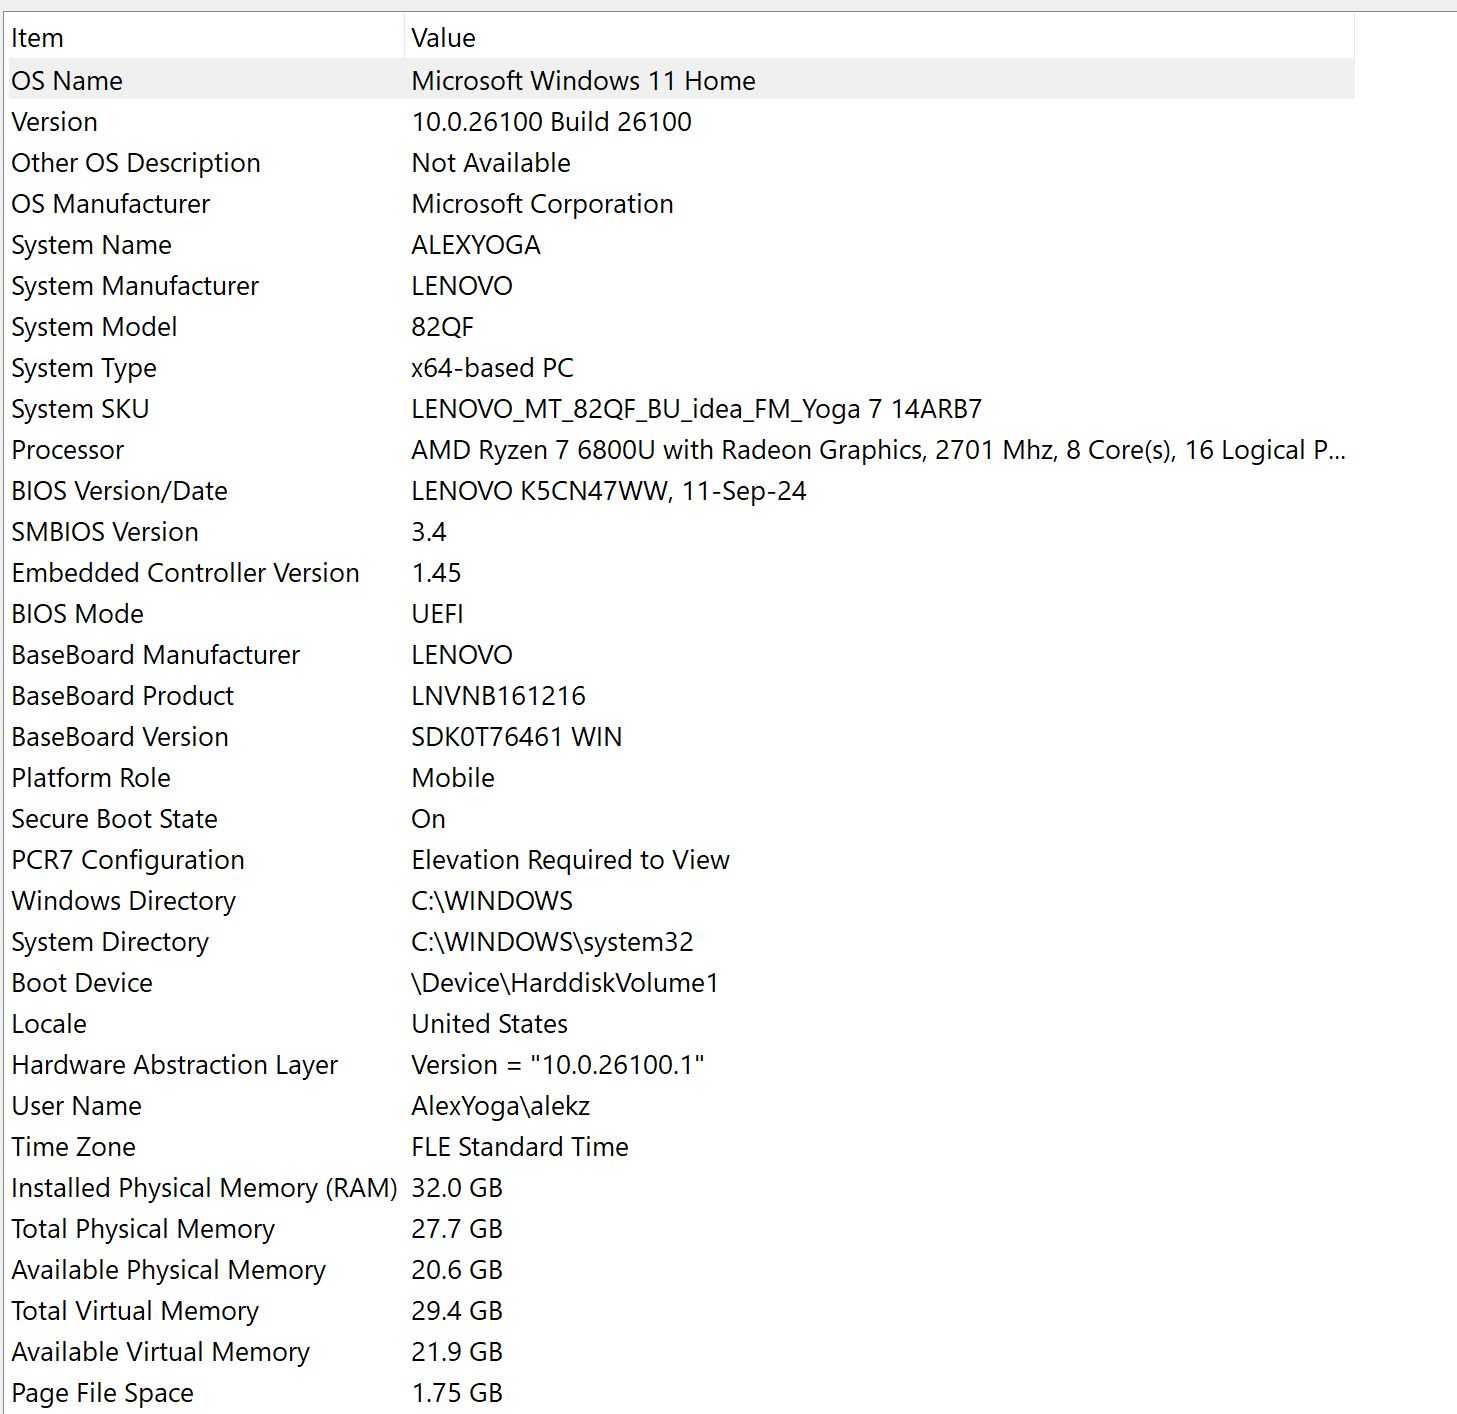This screenshot has height=1414, width=1457.
Task: Select the OS Name row label
Action: [x=67, y=80]
